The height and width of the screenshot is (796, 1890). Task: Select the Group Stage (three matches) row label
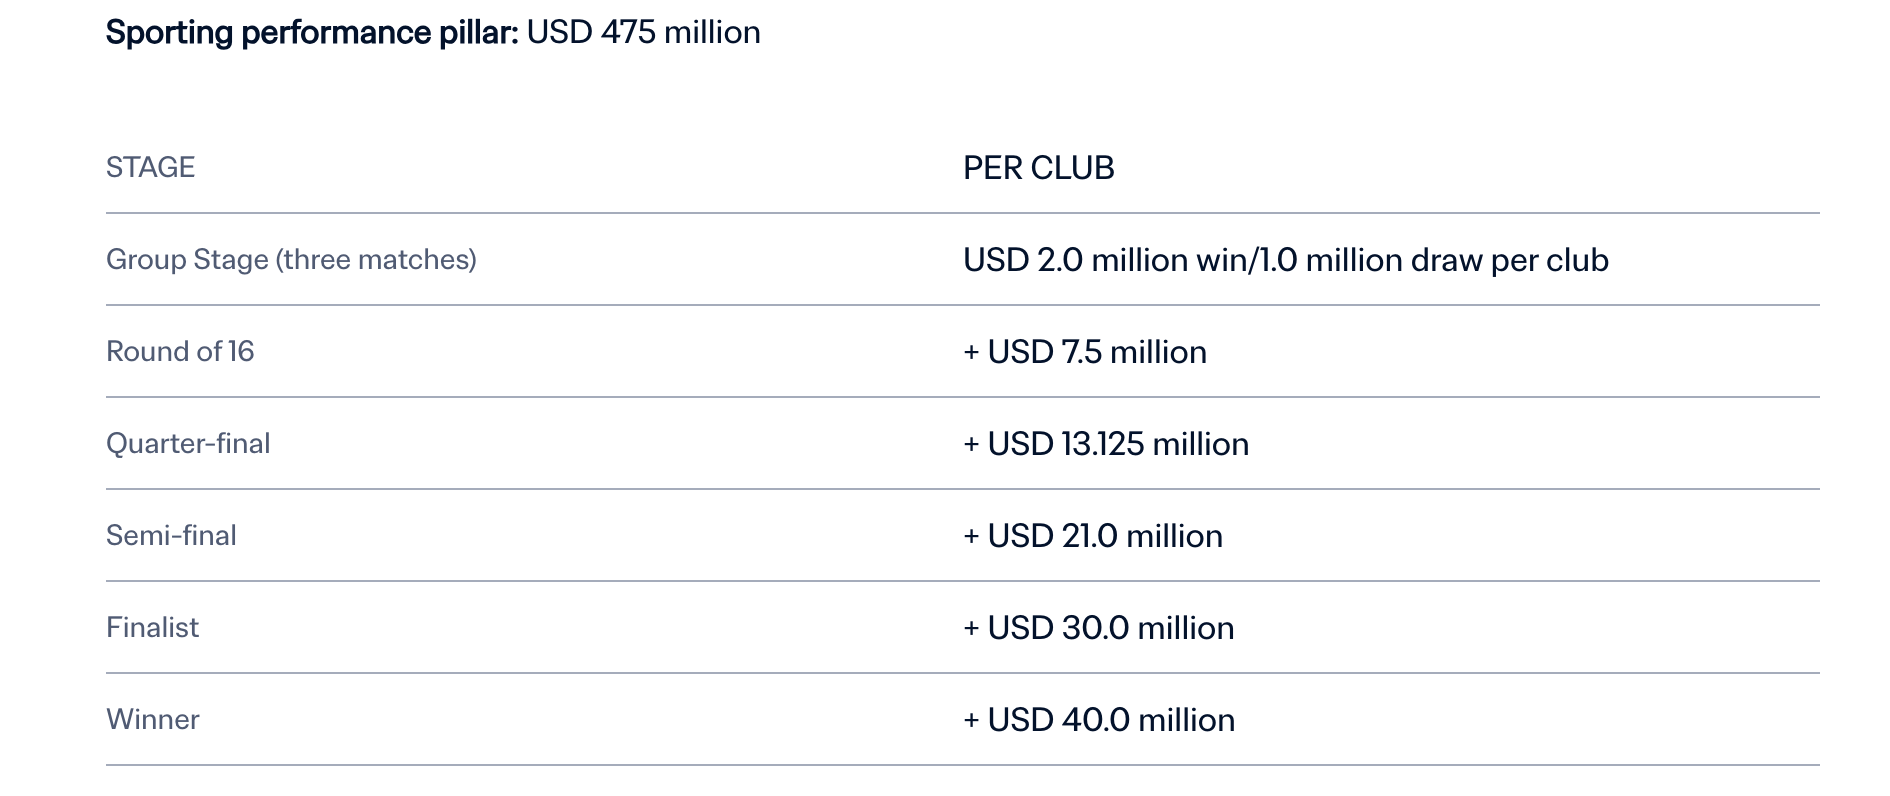291,260
